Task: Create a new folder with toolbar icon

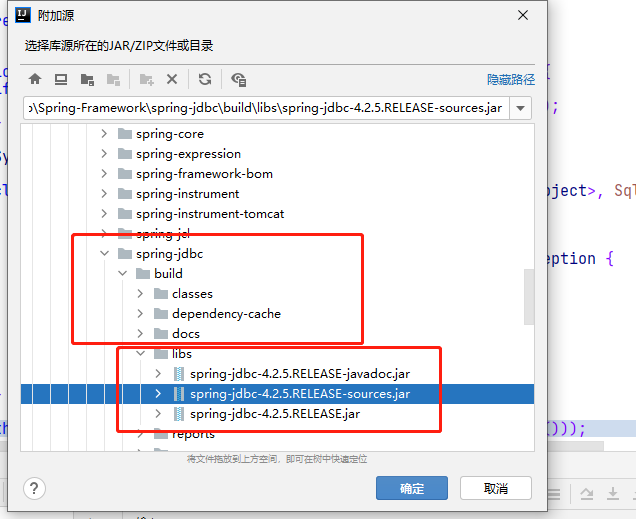Action: (x=146, y=79)
